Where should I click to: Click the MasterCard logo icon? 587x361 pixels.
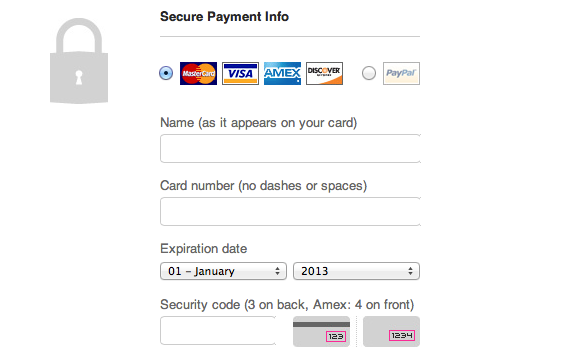[x=198, y=73]
